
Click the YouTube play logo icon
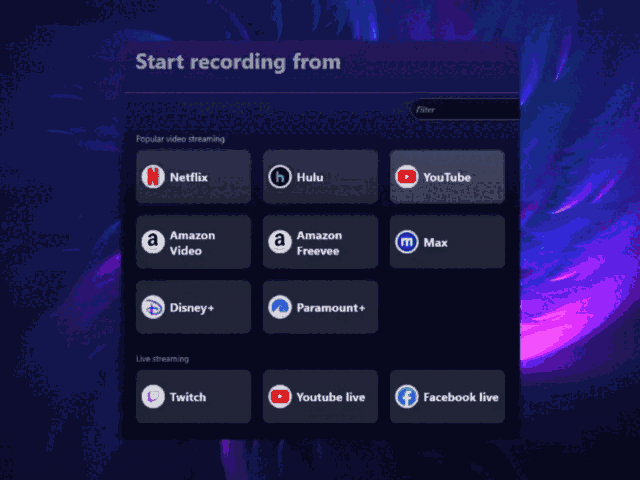pyautogui.click(x=407, y=177)
